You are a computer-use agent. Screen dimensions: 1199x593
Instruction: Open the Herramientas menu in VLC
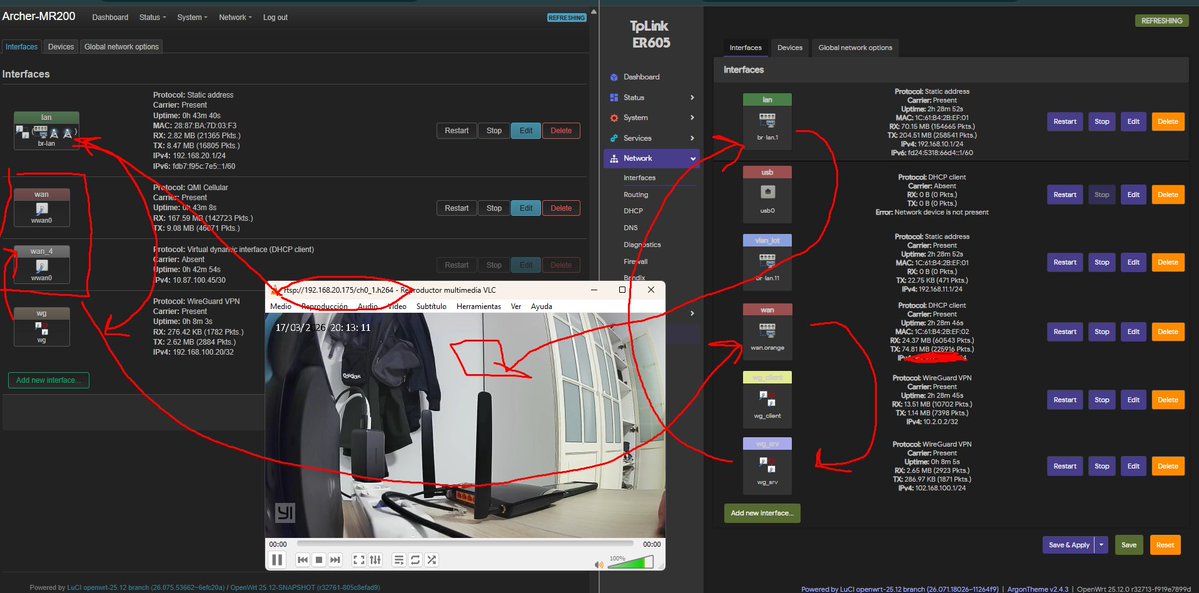click(479, 306)
